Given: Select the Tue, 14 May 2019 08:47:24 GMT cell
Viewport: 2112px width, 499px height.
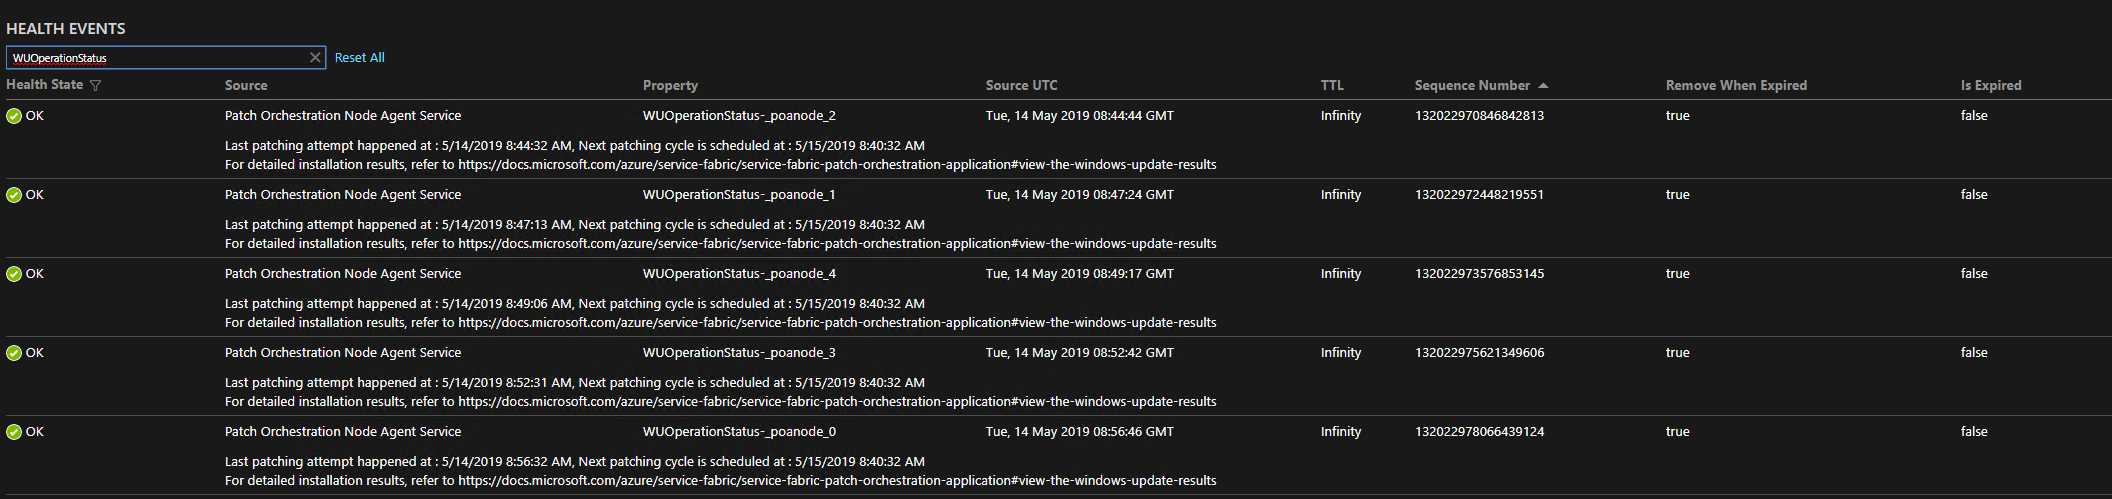Looking at the screenshot, I should pyautogui.click(x=1080, y=195).
